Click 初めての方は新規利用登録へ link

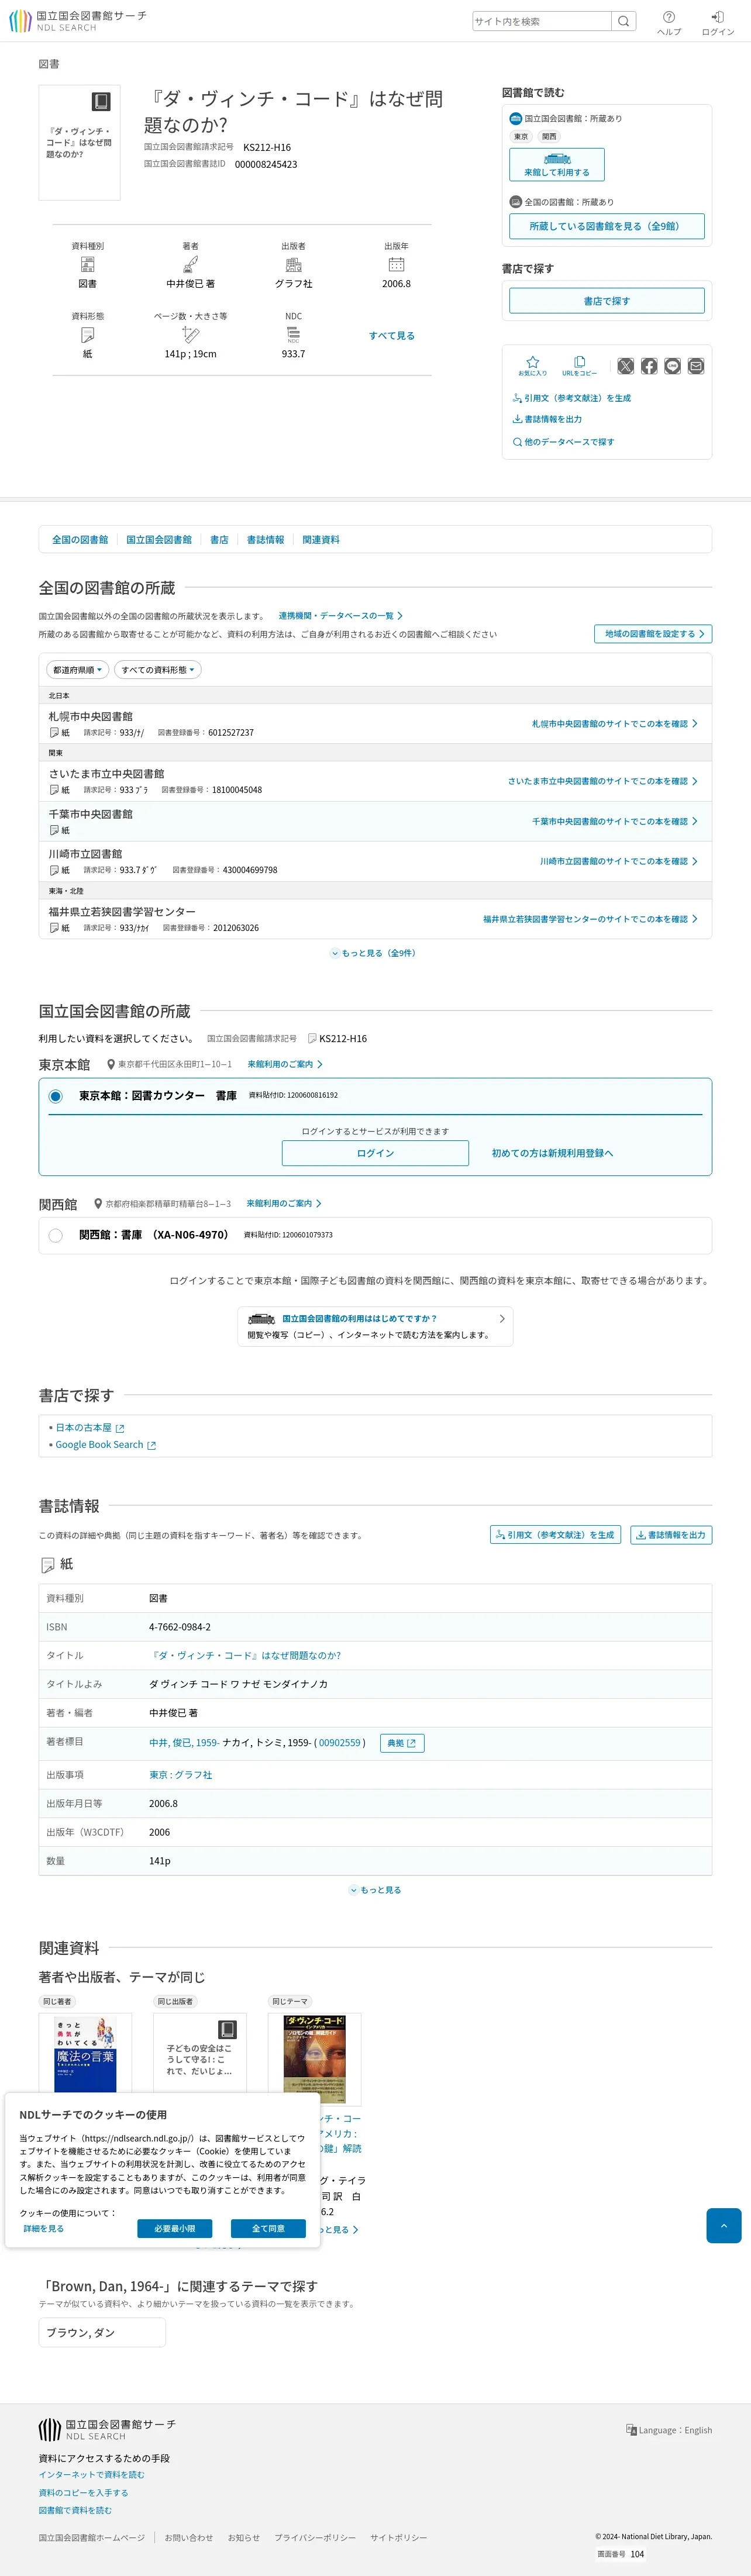tap(552, 1153)
